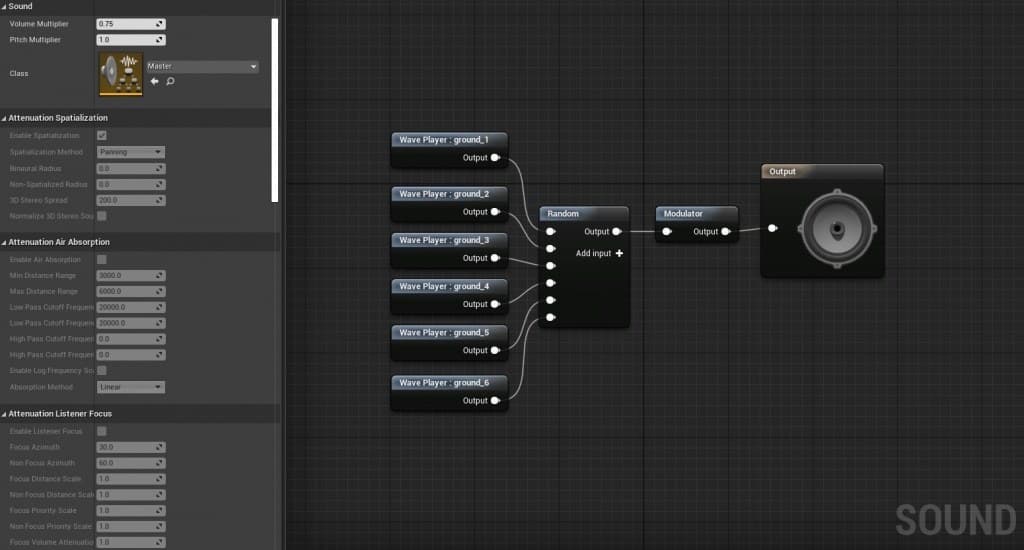Image resolution: width=1024 pixels, height=550 pixels.
Task: Click the Binaural Radius value field
Action: [131, 169]
